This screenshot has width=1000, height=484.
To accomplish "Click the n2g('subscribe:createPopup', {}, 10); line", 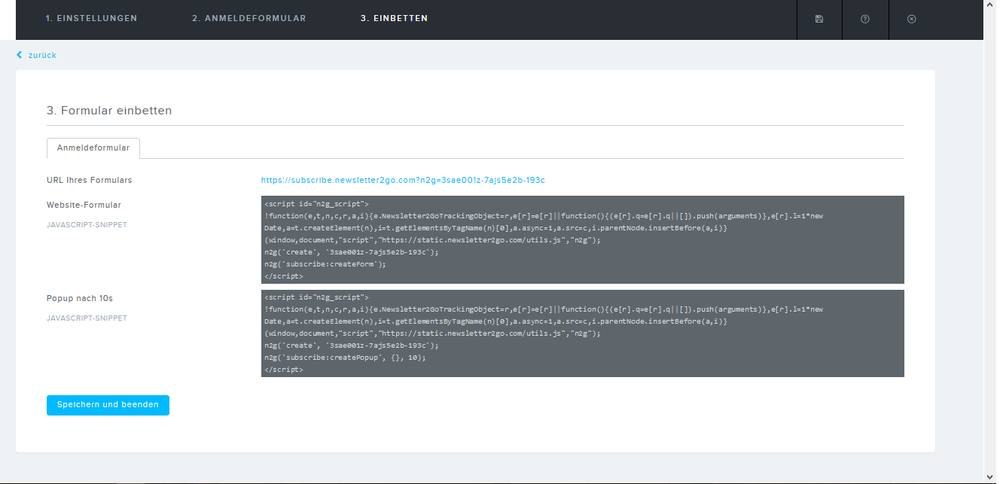I will point(344,358).
